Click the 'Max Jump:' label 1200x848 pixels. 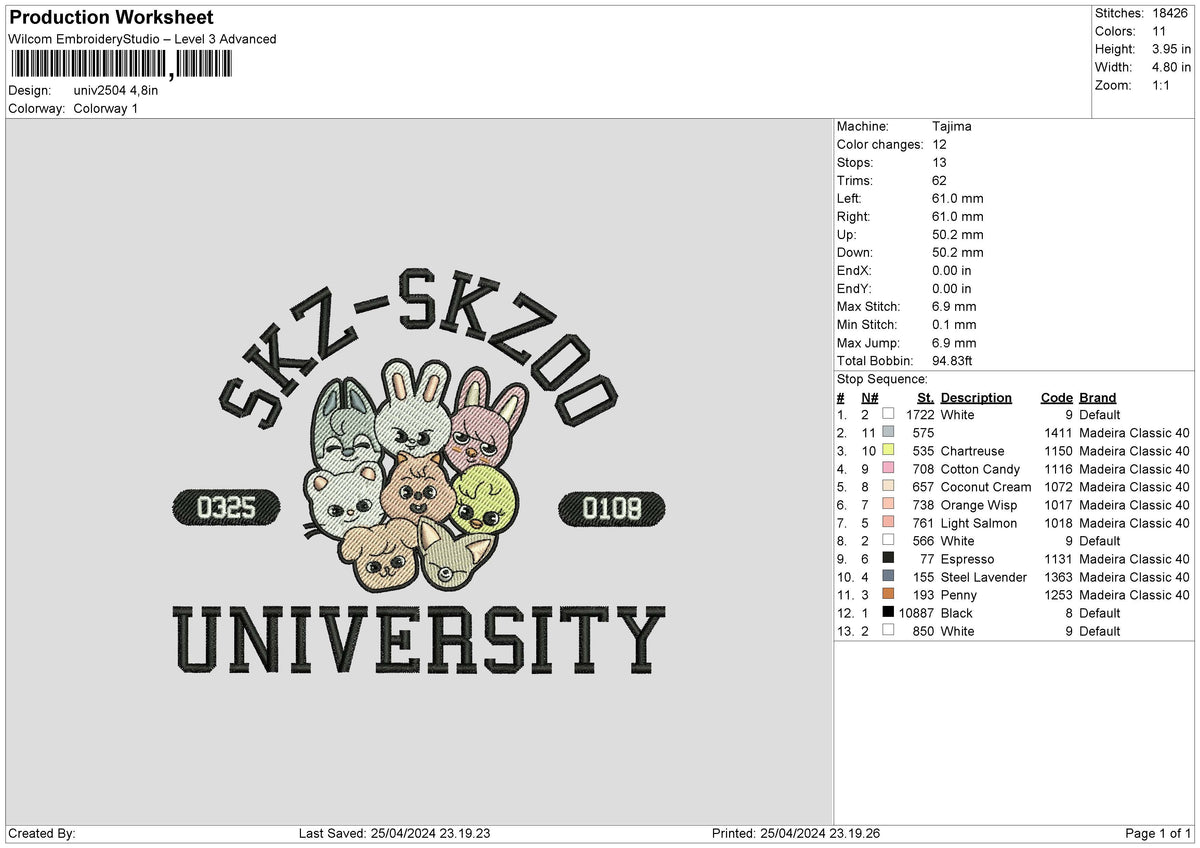coord(866,342)
